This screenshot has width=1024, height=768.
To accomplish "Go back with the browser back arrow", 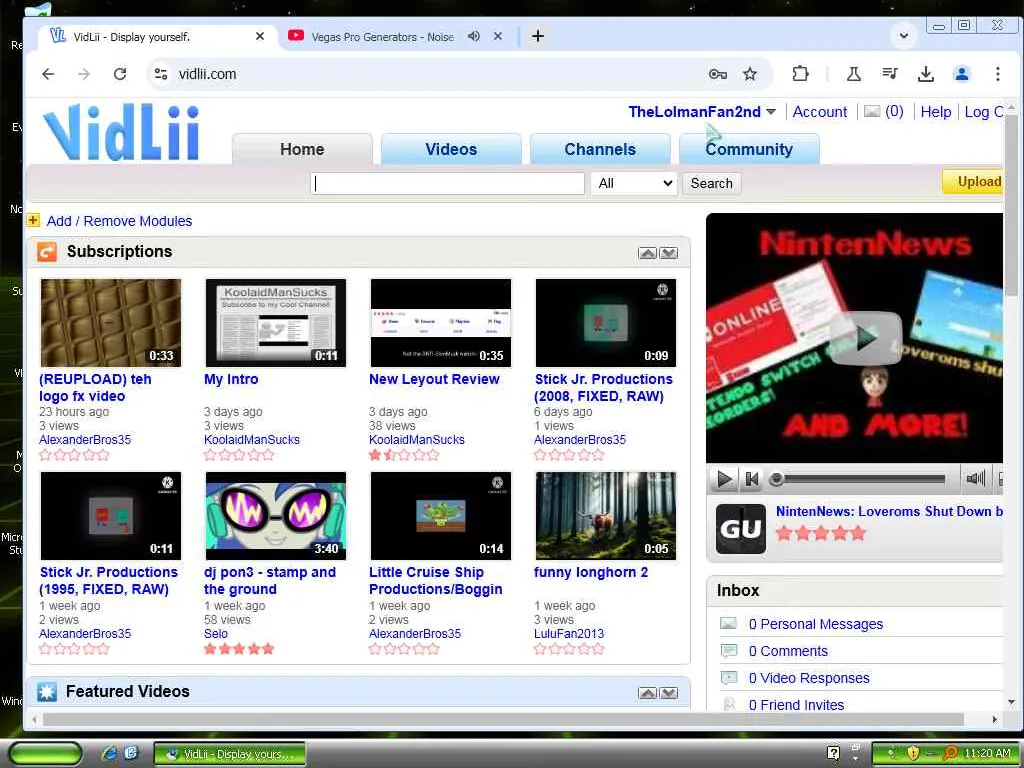I will click(x=48, y=74).
